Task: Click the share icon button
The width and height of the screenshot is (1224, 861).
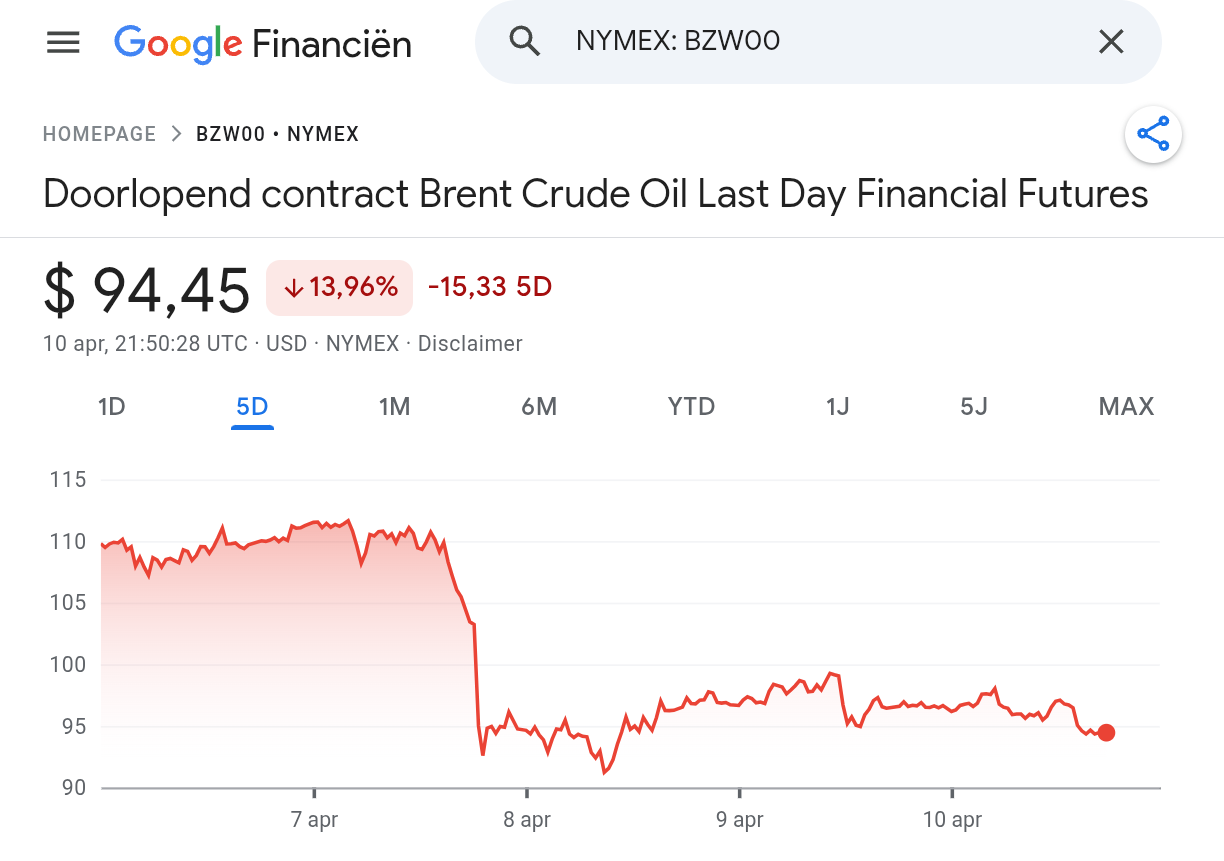Action: pos(1153,134)
